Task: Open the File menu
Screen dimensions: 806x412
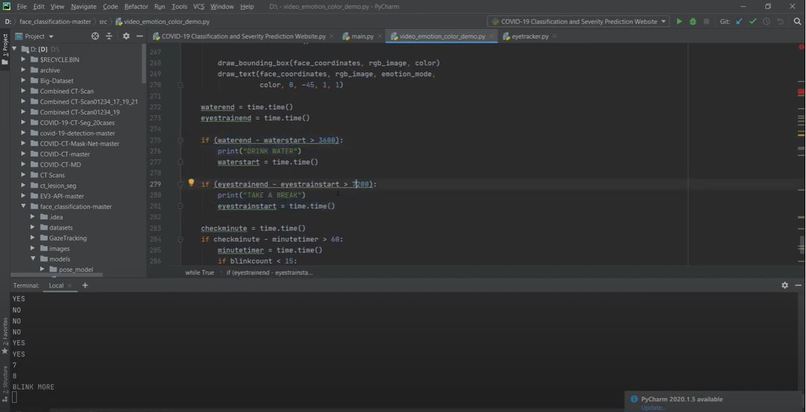Action: [22, 7]
